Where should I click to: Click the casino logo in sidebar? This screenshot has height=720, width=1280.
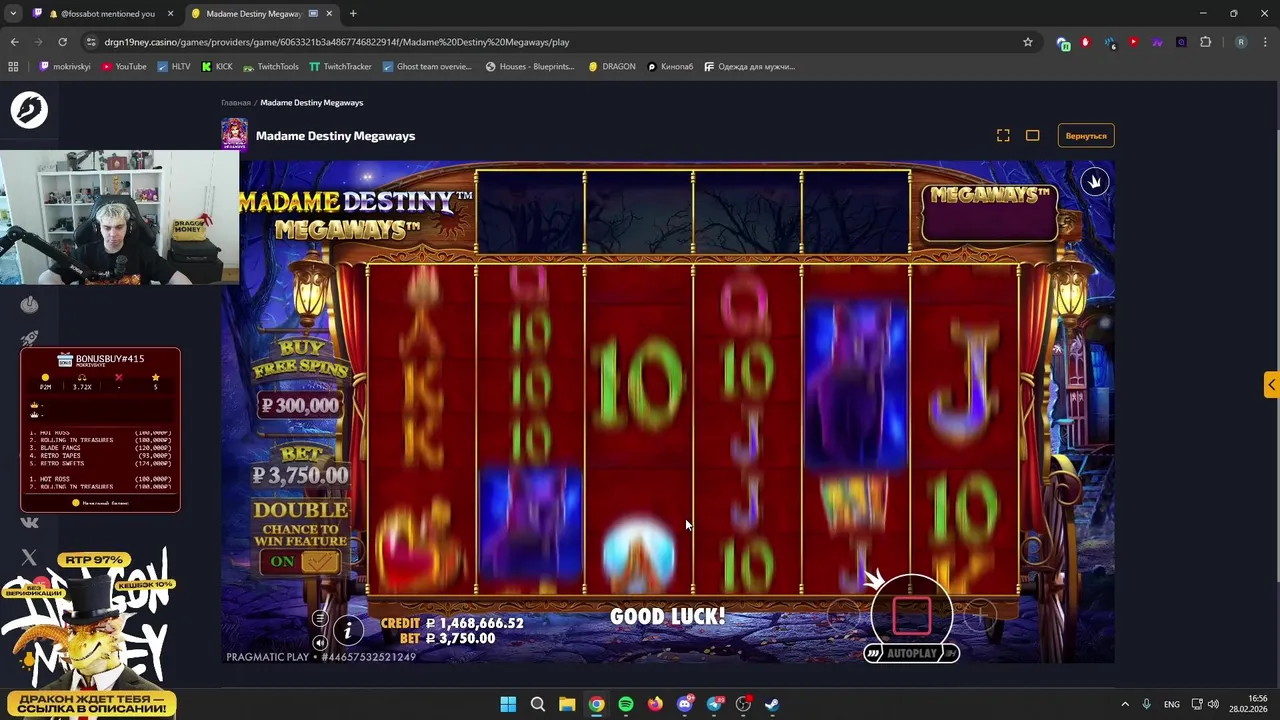(x=29, y=110)
